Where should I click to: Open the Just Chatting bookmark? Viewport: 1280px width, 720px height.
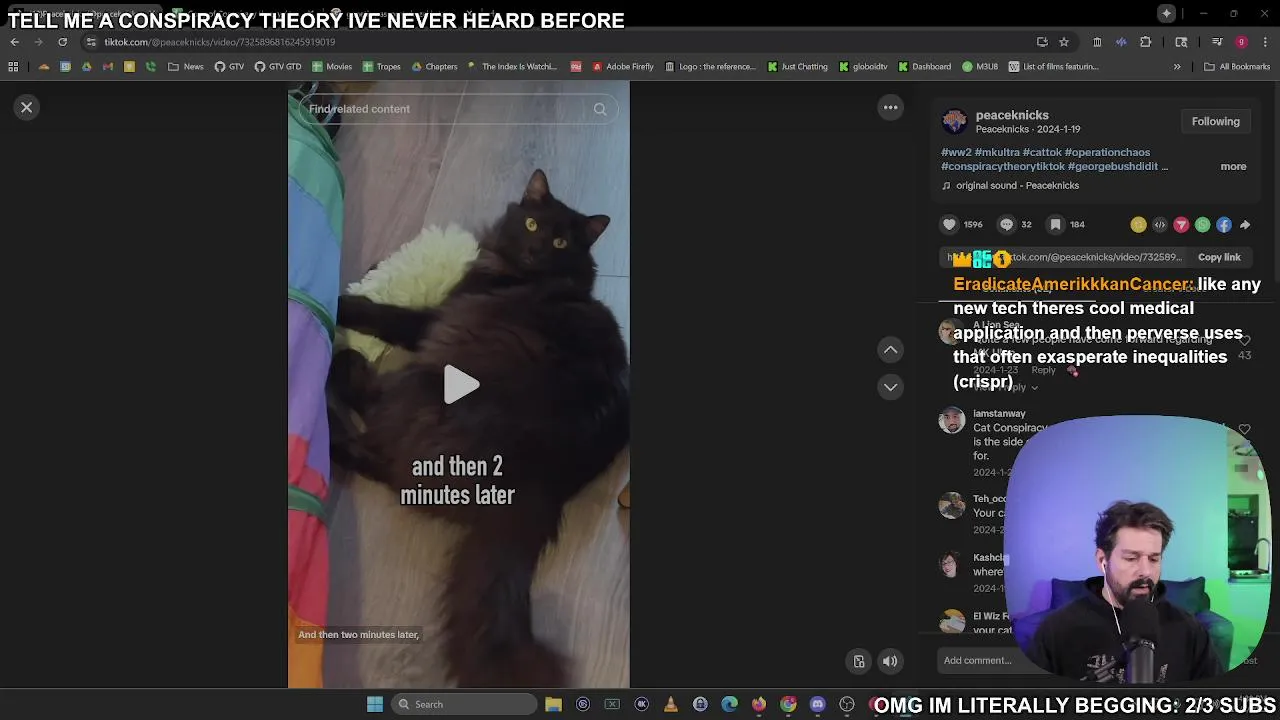(798, 67)
